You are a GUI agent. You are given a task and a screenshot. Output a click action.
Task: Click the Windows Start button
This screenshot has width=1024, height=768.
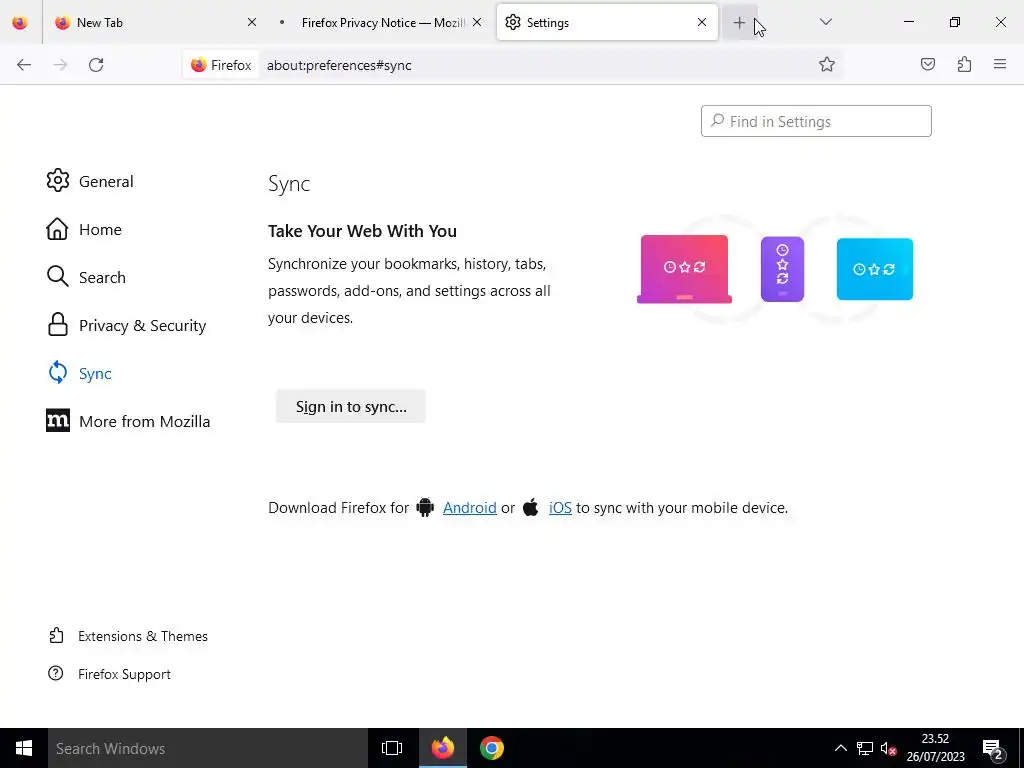click(24, 748)
